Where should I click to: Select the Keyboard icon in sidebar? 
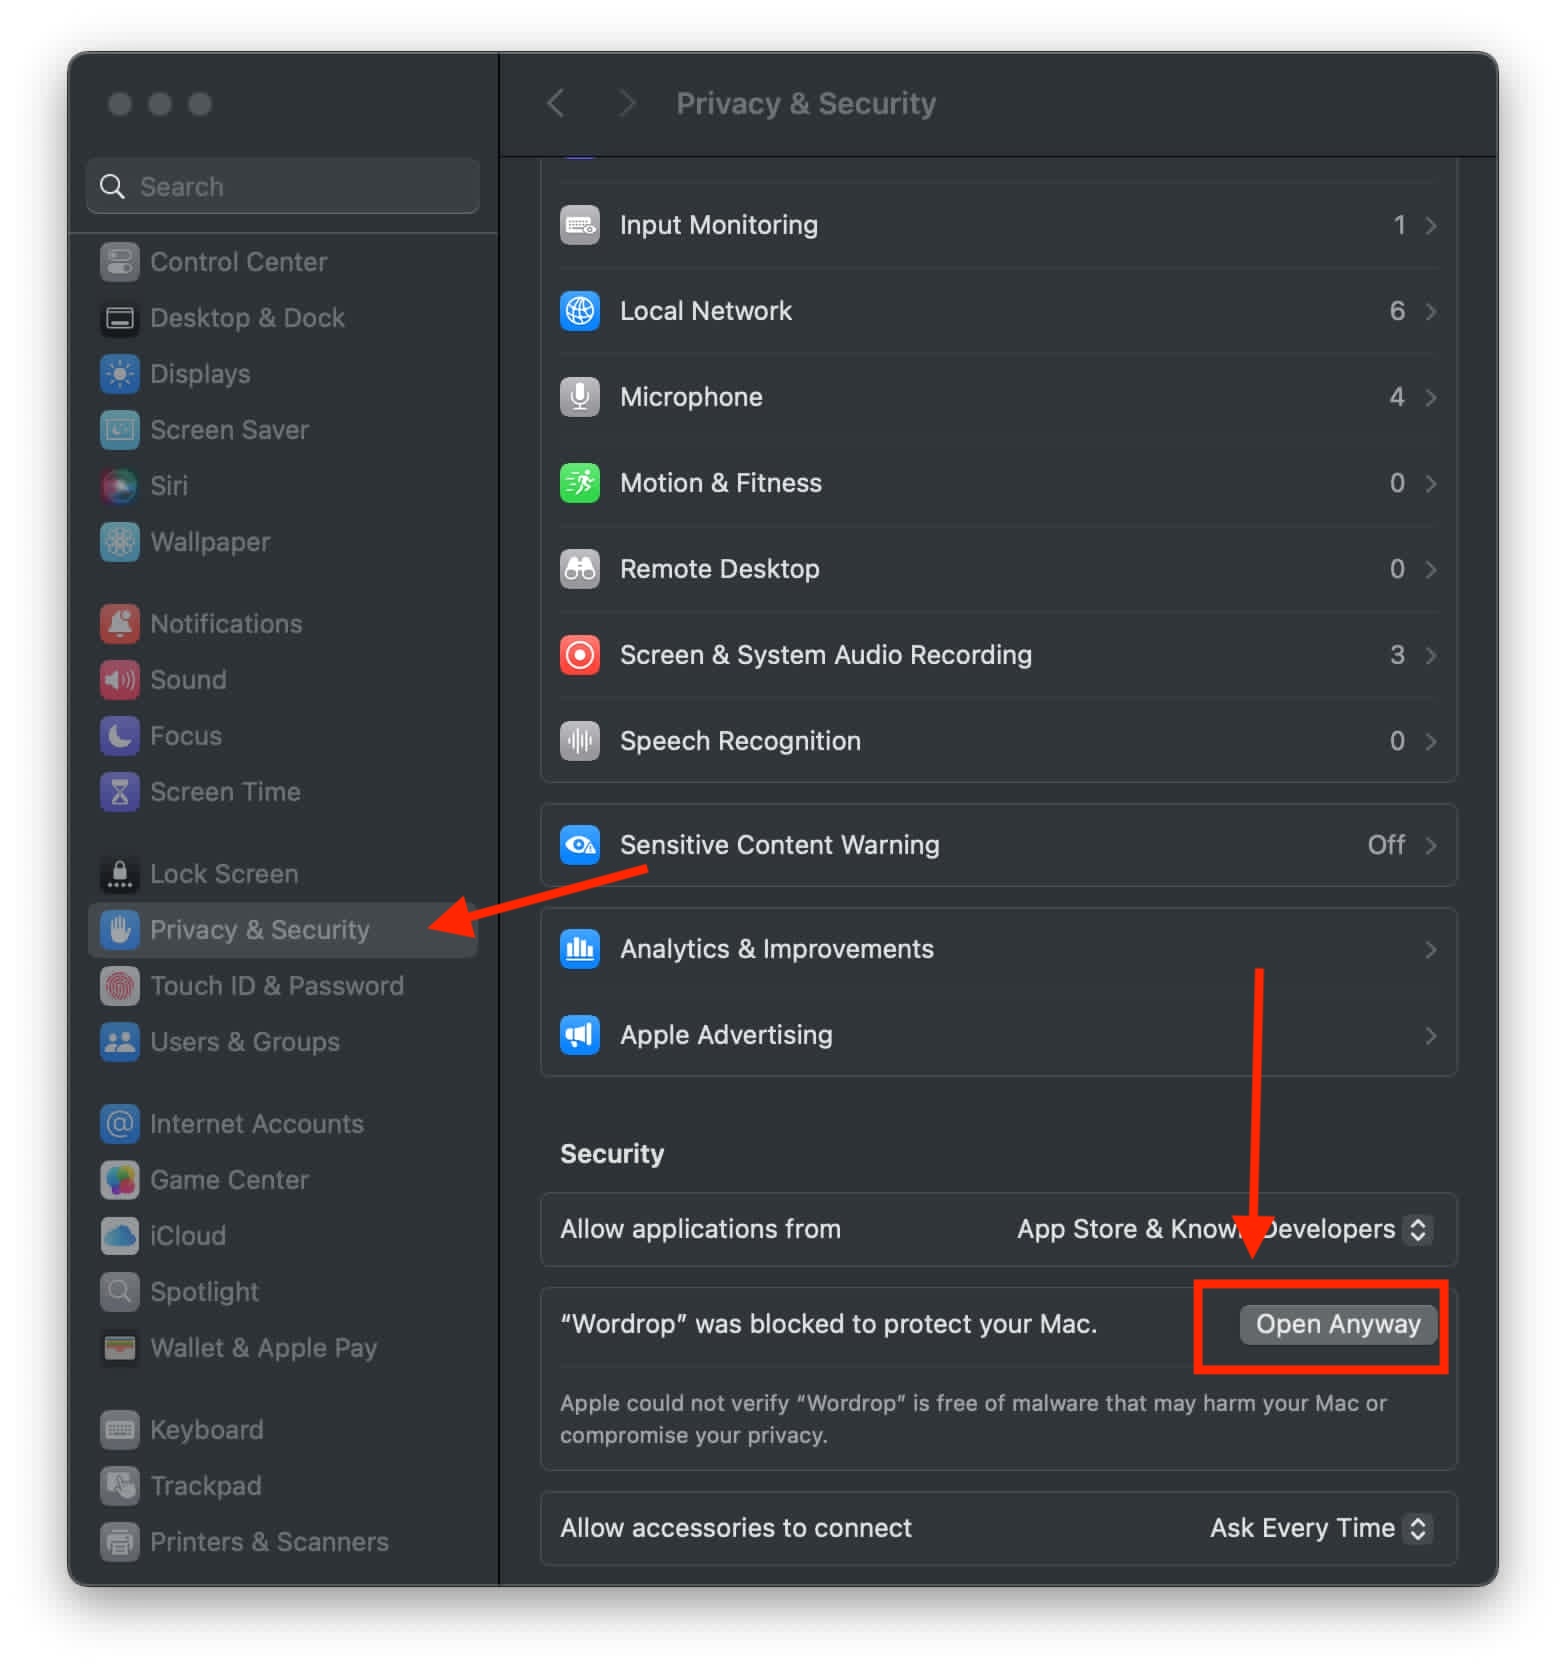point(119,1430)
